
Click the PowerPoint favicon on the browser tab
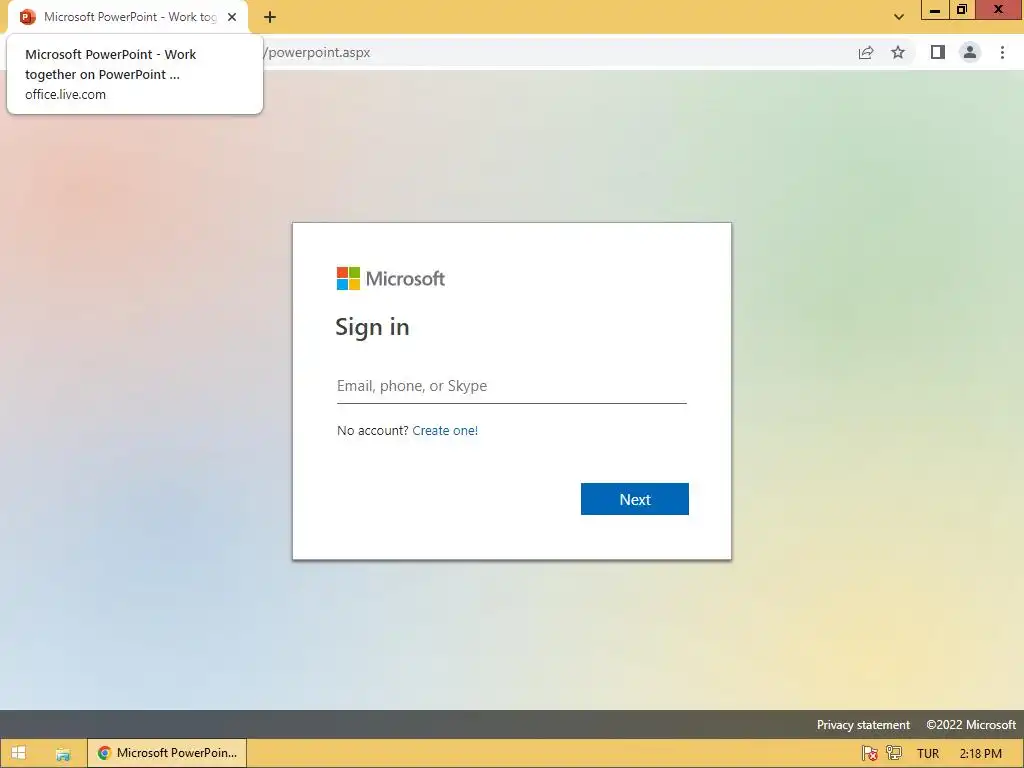[27, 17]
